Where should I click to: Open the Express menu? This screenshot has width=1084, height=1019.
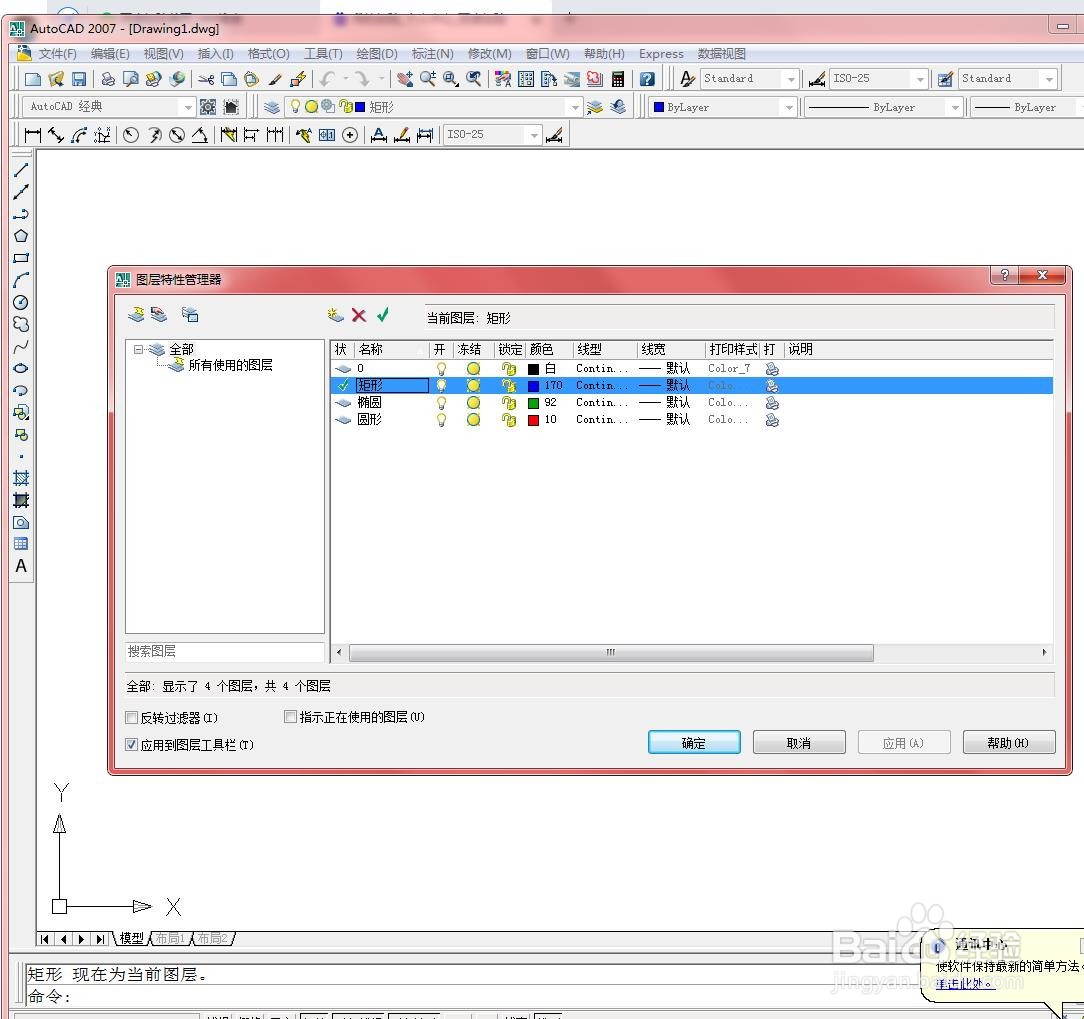click(x=661, y=54)
